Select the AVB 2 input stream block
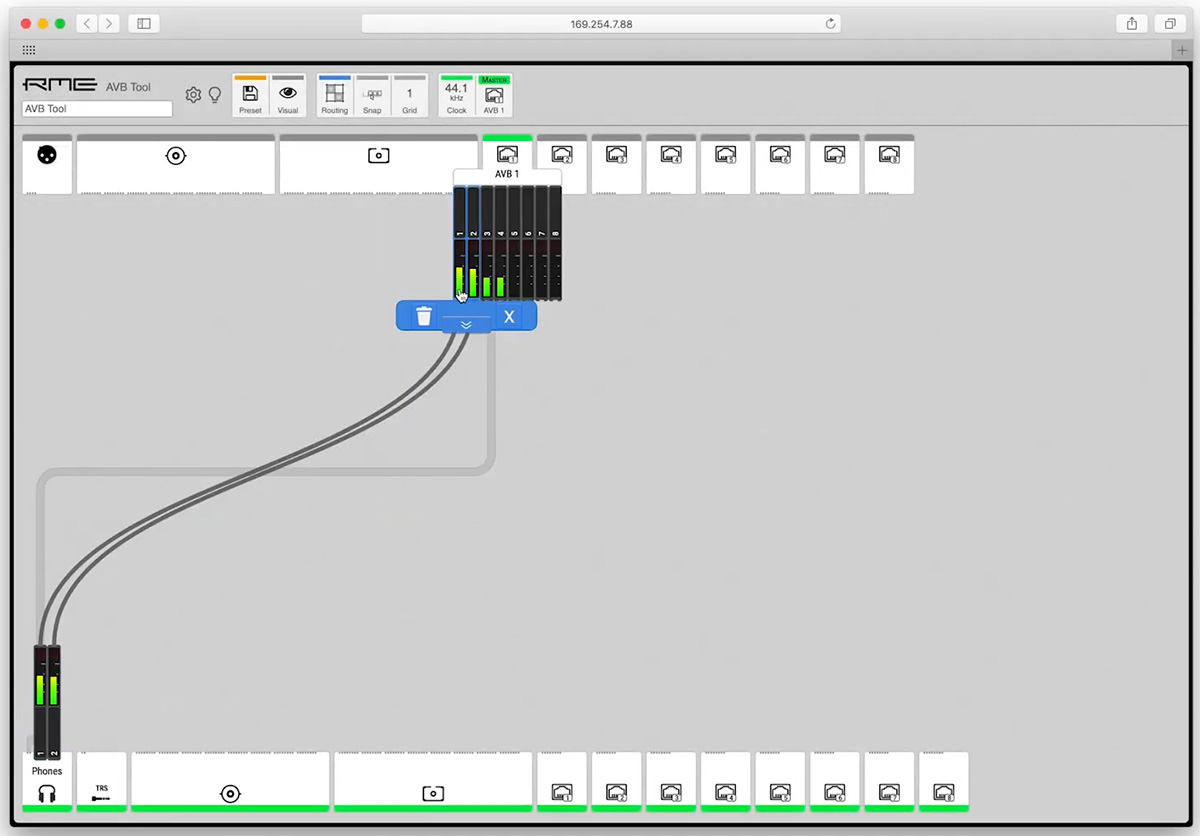The height and width of the screenshot is (836, 1200). point(562,164)
